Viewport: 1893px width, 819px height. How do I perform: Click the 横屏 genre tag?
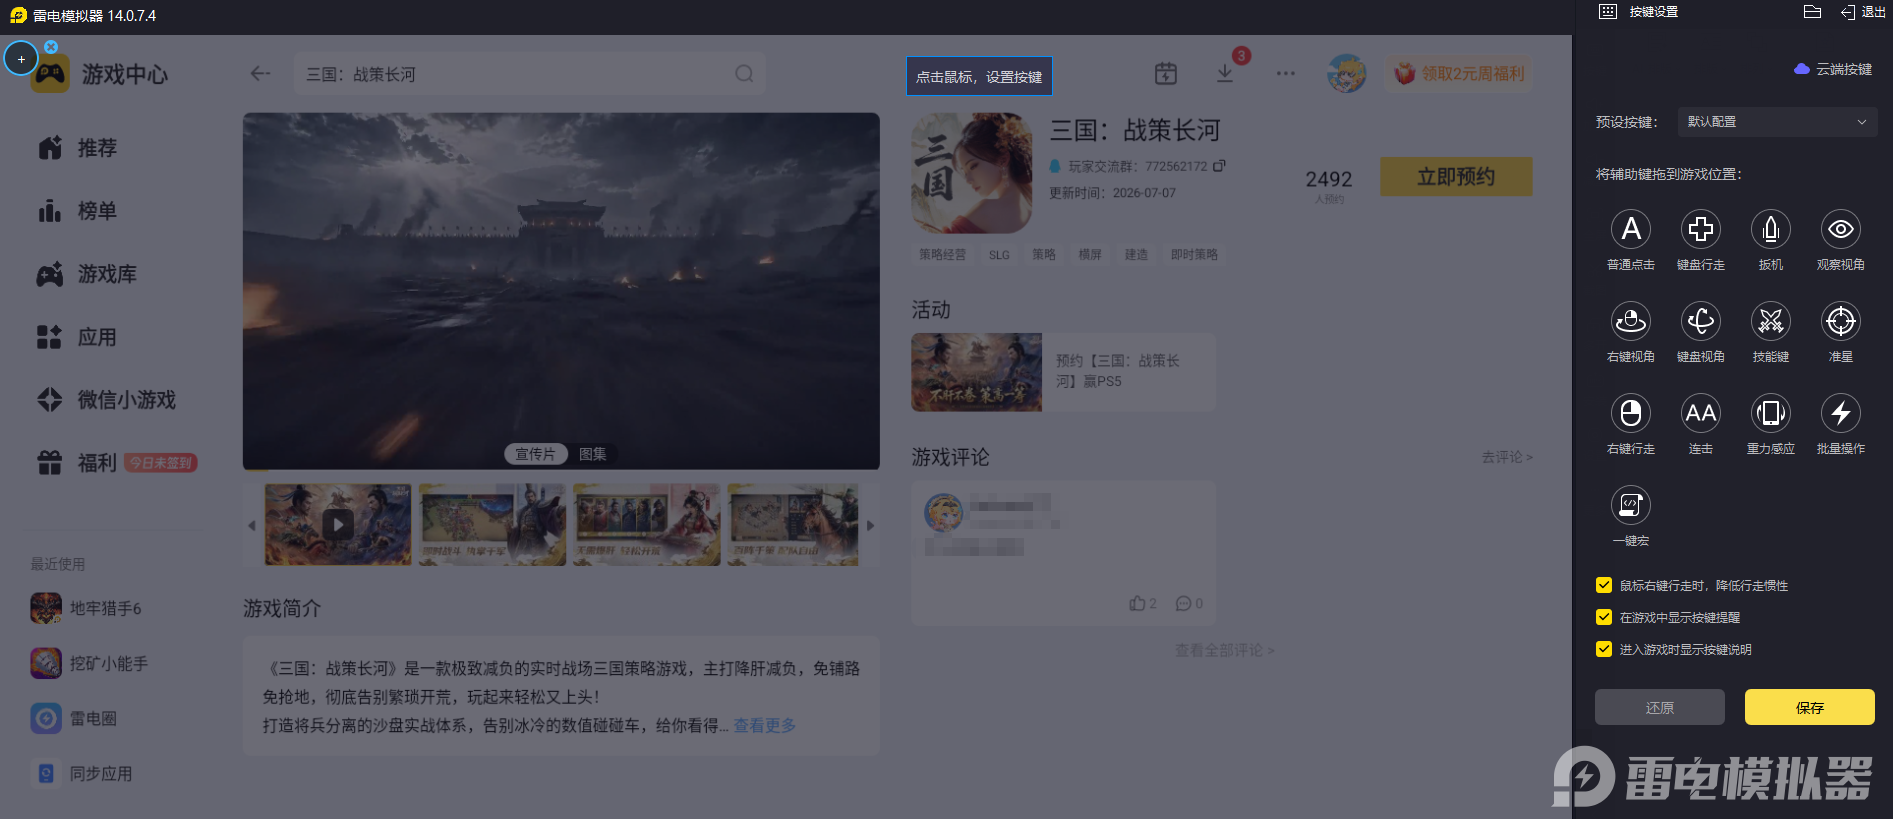click(1090, 255)
